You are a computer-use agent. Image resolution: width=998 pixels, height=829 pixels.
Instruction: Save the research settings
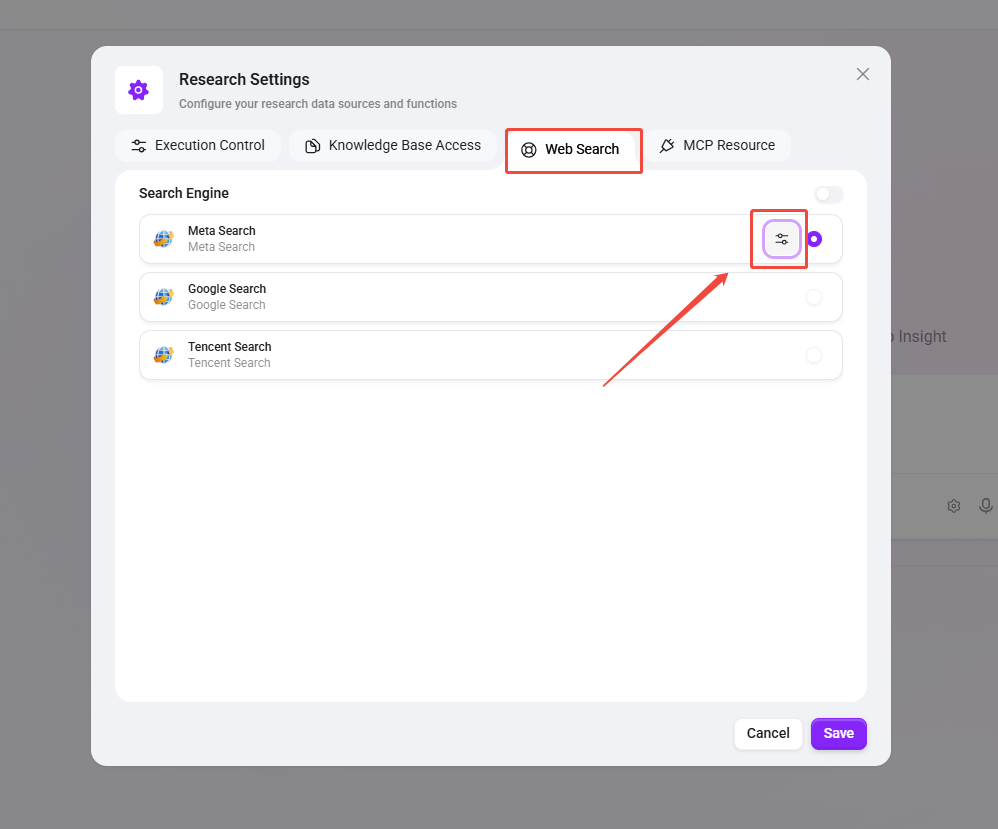(838, 733)
